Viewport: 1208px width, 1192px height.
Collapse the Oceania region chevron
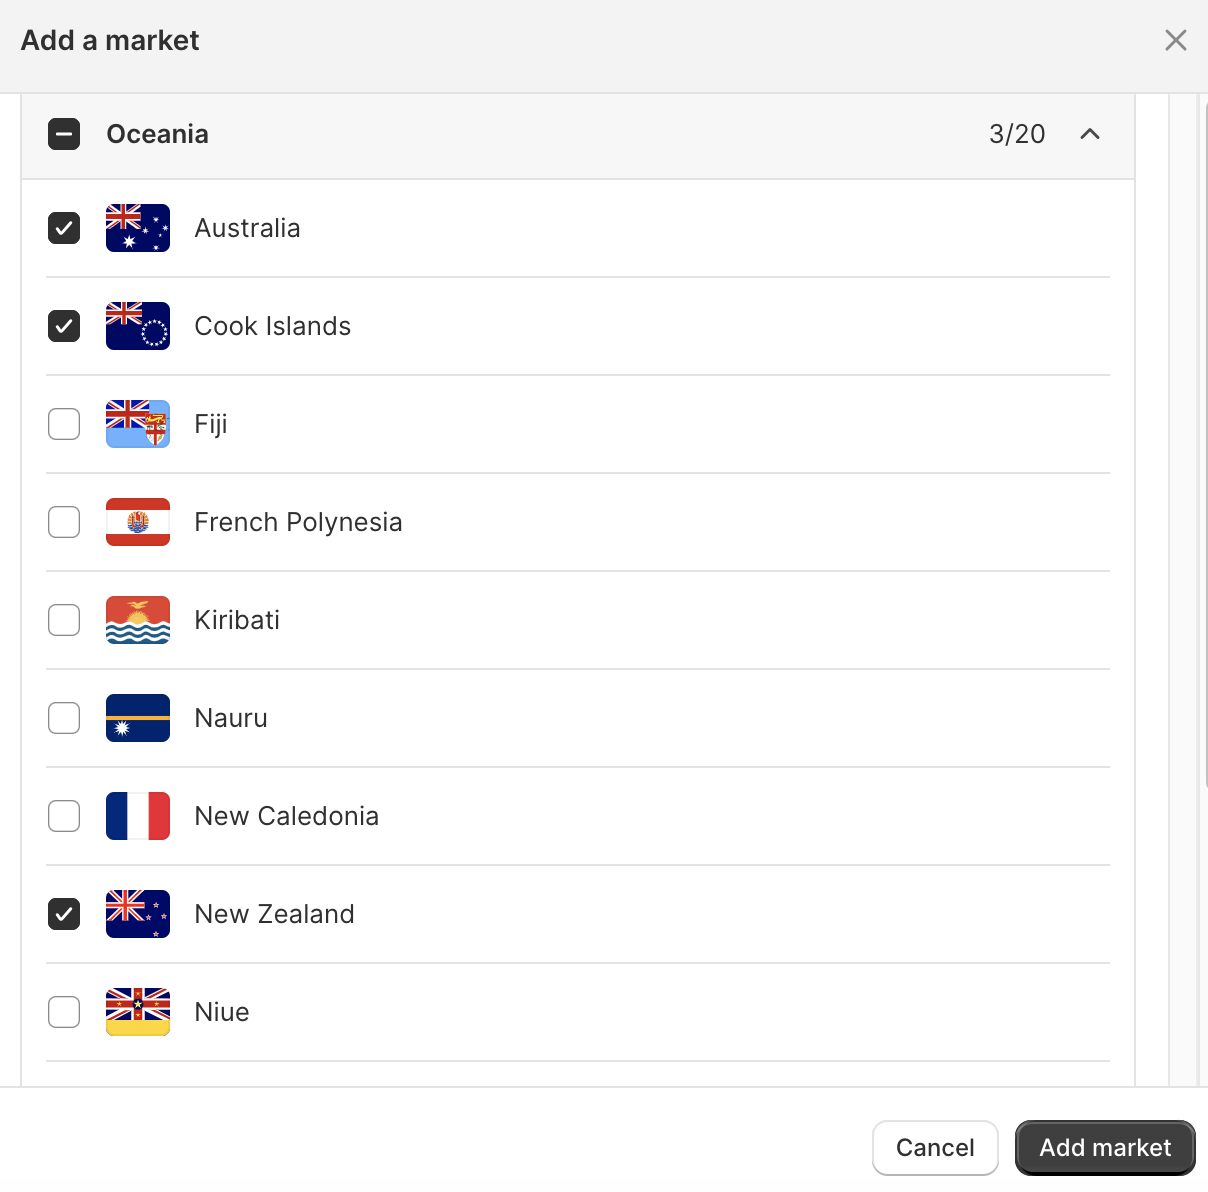[x=1090, y=134]
